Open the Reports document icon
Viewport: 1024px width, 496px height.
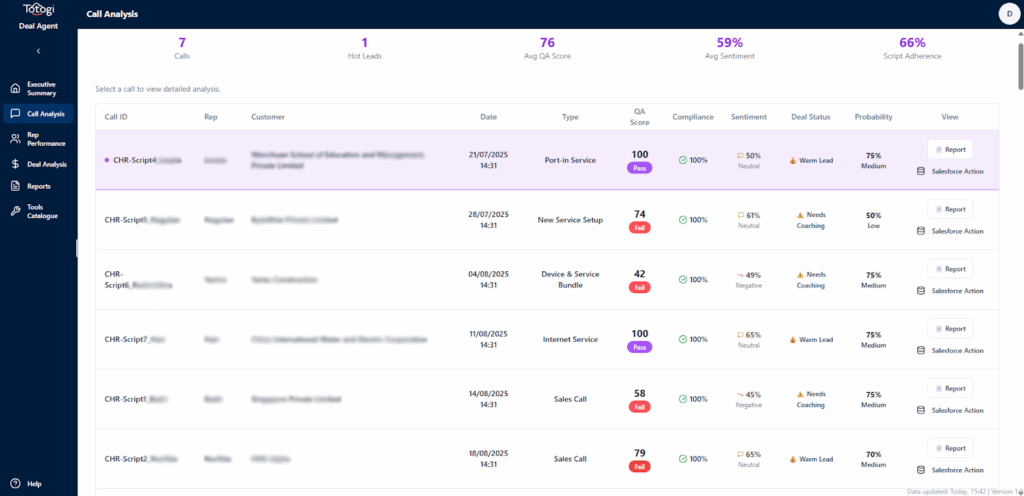(x=15, y=186)
